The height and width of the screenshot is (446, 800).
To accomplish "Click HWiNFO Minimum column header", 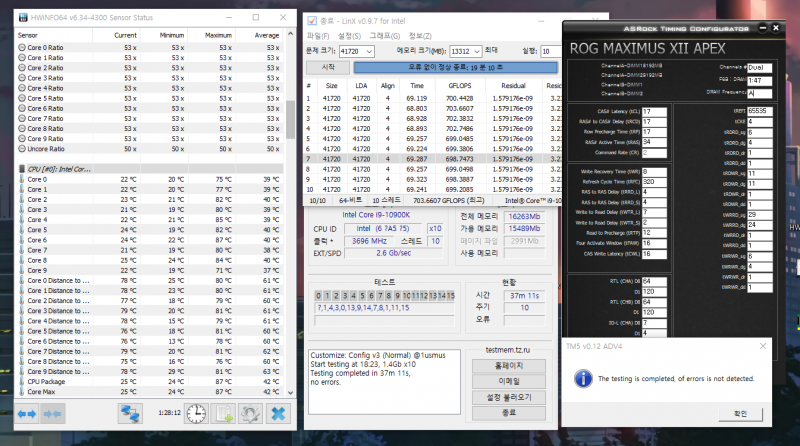I will click(x=164, y=35).
